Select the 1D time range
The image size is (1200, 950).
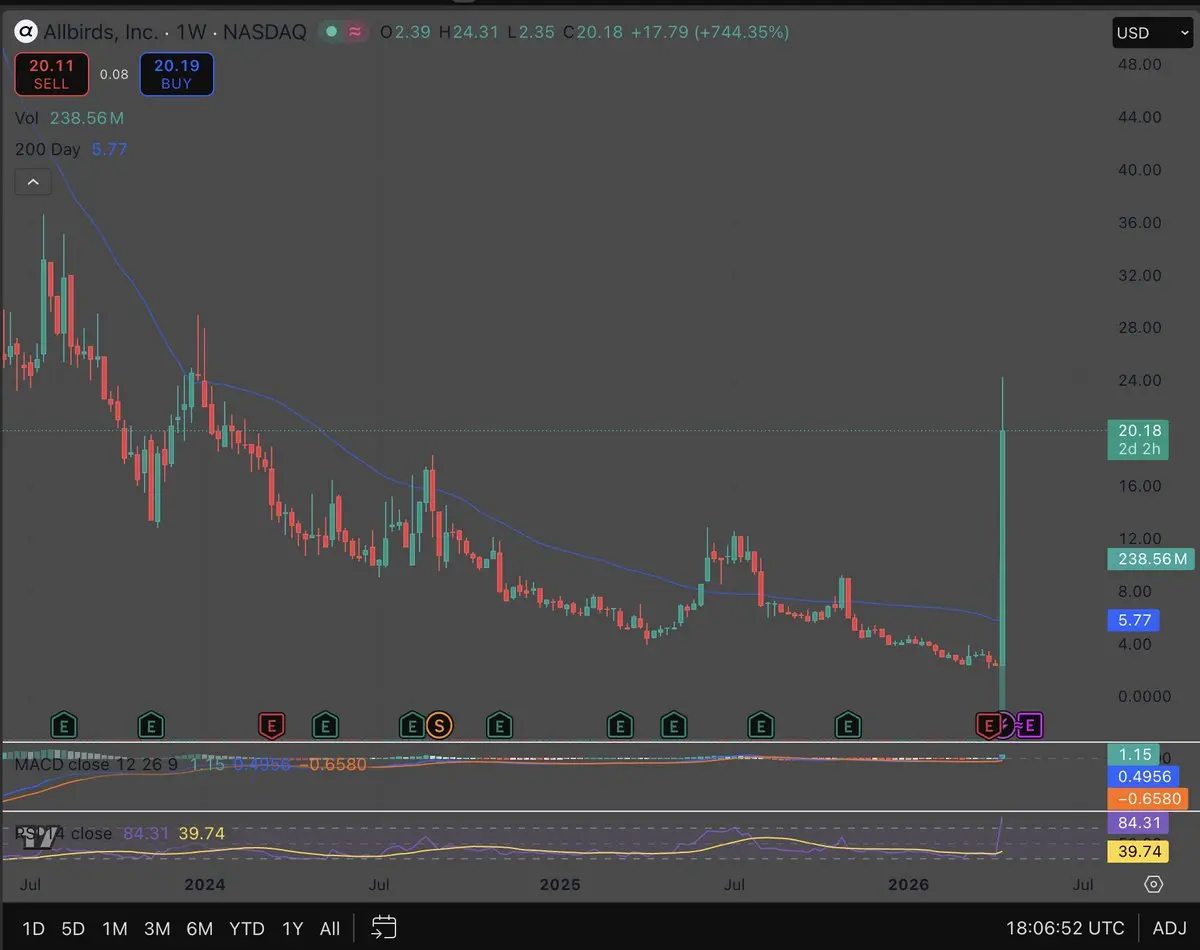pyautogui.click(x=33, y=928)
